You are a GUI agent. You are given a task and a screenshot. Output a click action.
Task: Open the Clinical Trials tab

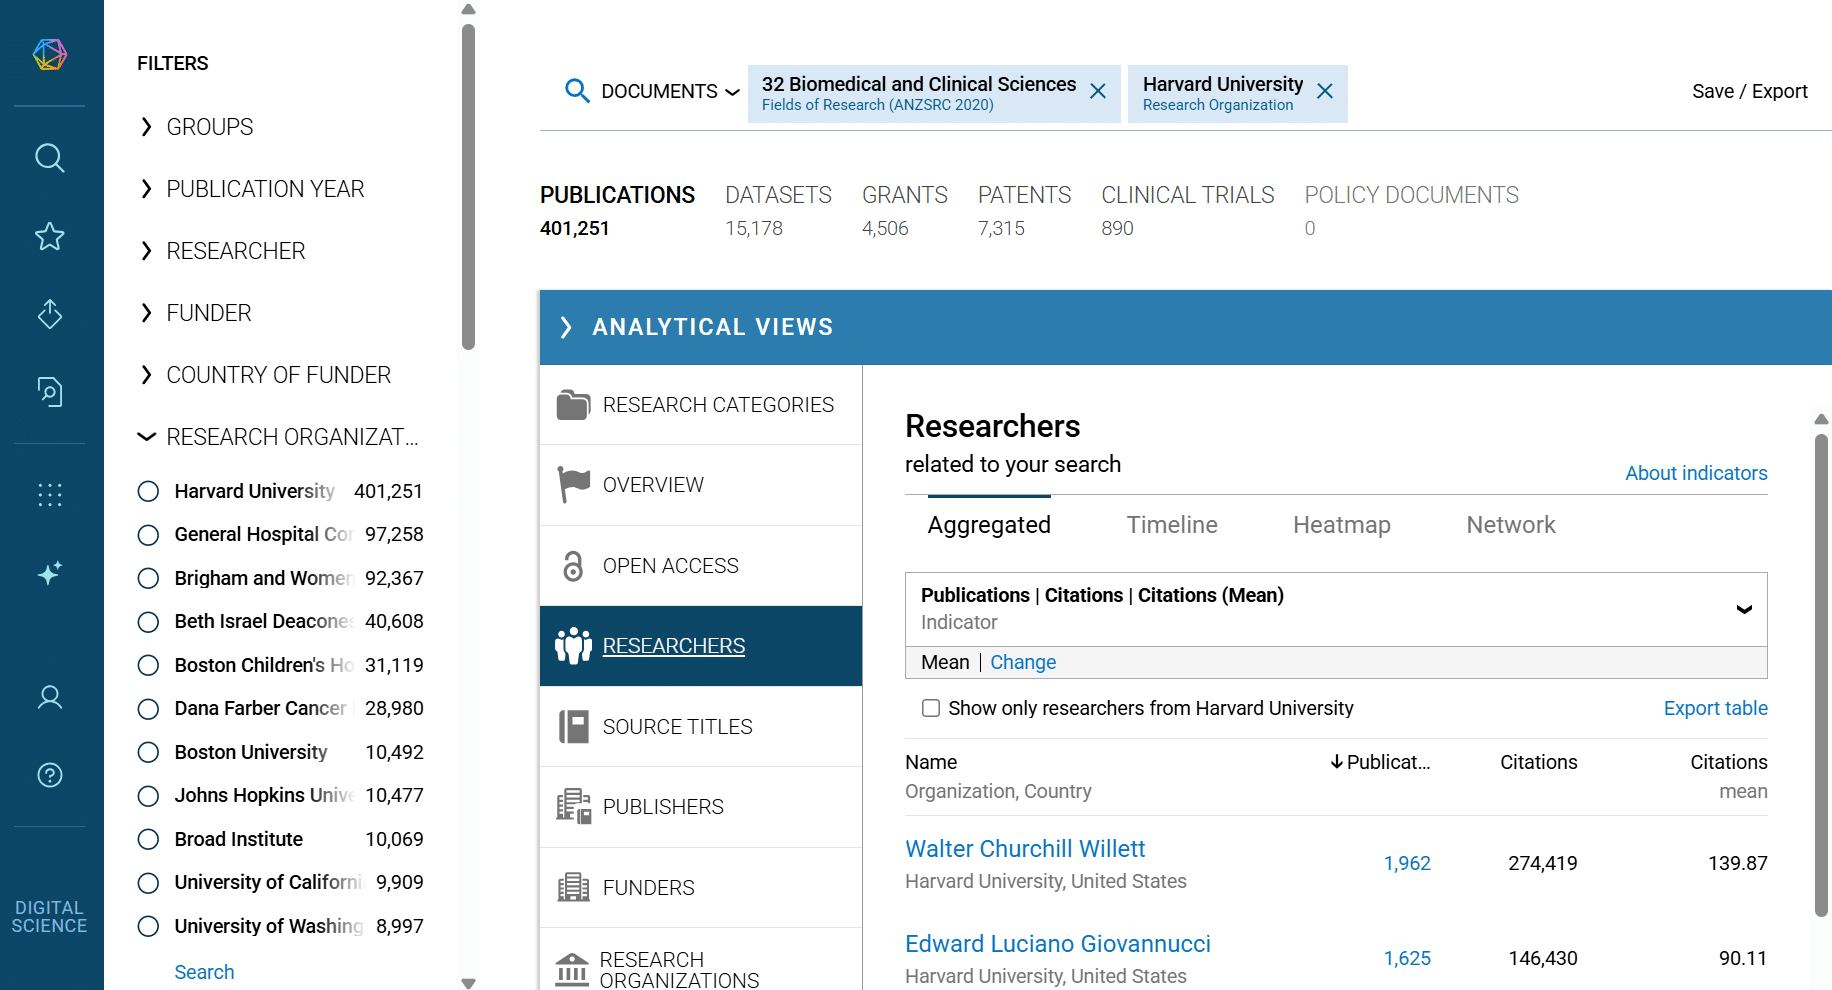point(1187,195)
